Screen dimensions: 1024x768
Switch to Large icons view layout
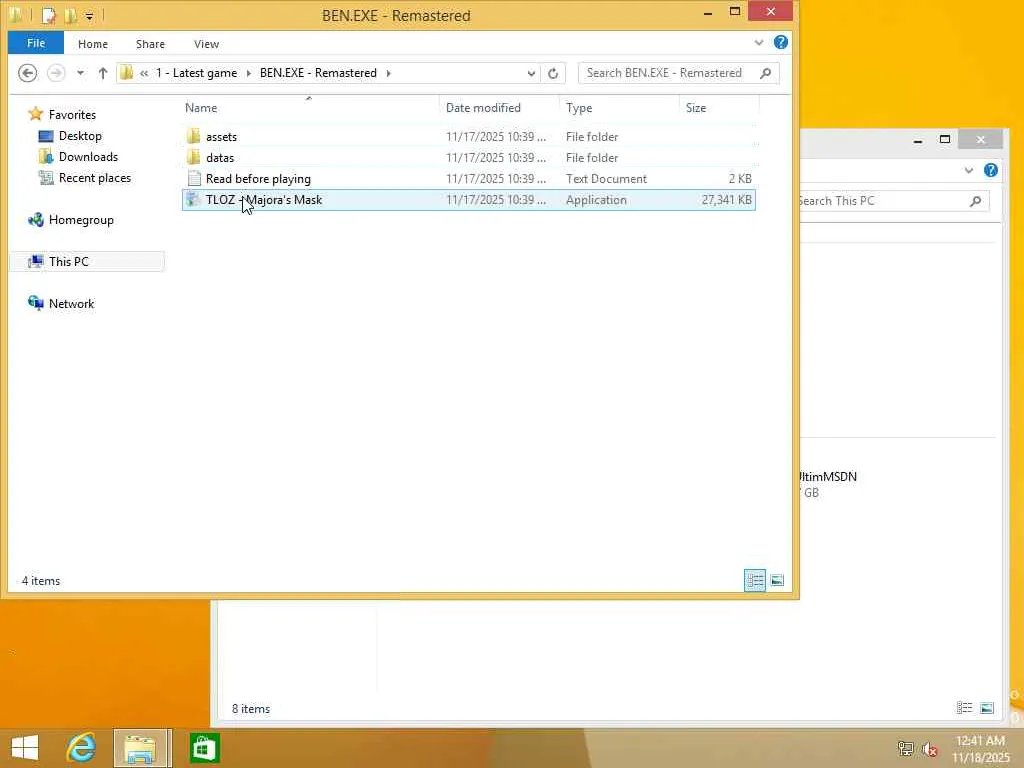[777, 580]
